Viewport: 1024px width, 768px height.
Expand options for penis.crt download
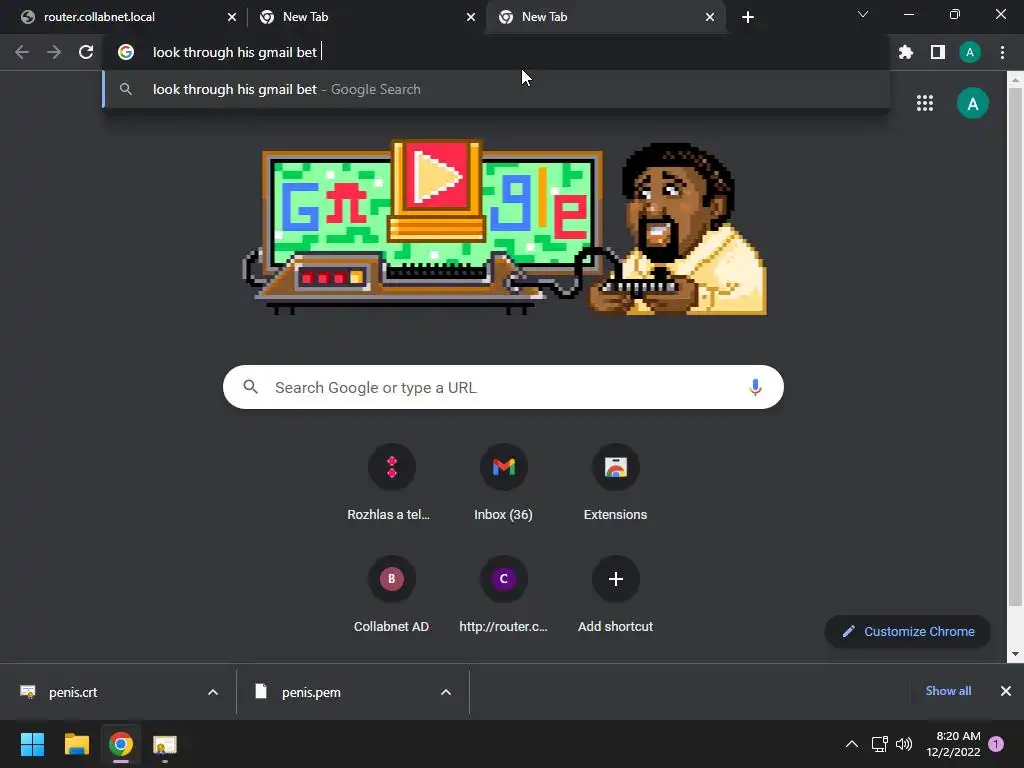[x=212, y=692]
